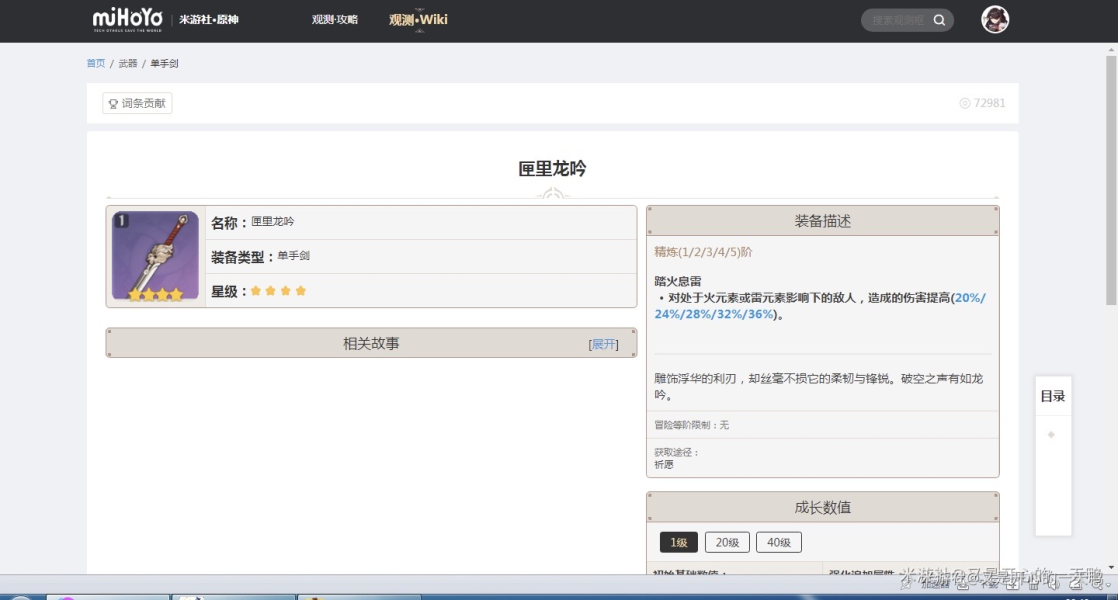Screen dimensions: 1118x600
Task: Open the 匣里龙吟 sword thumbnail
Action: tap(155, 257)
